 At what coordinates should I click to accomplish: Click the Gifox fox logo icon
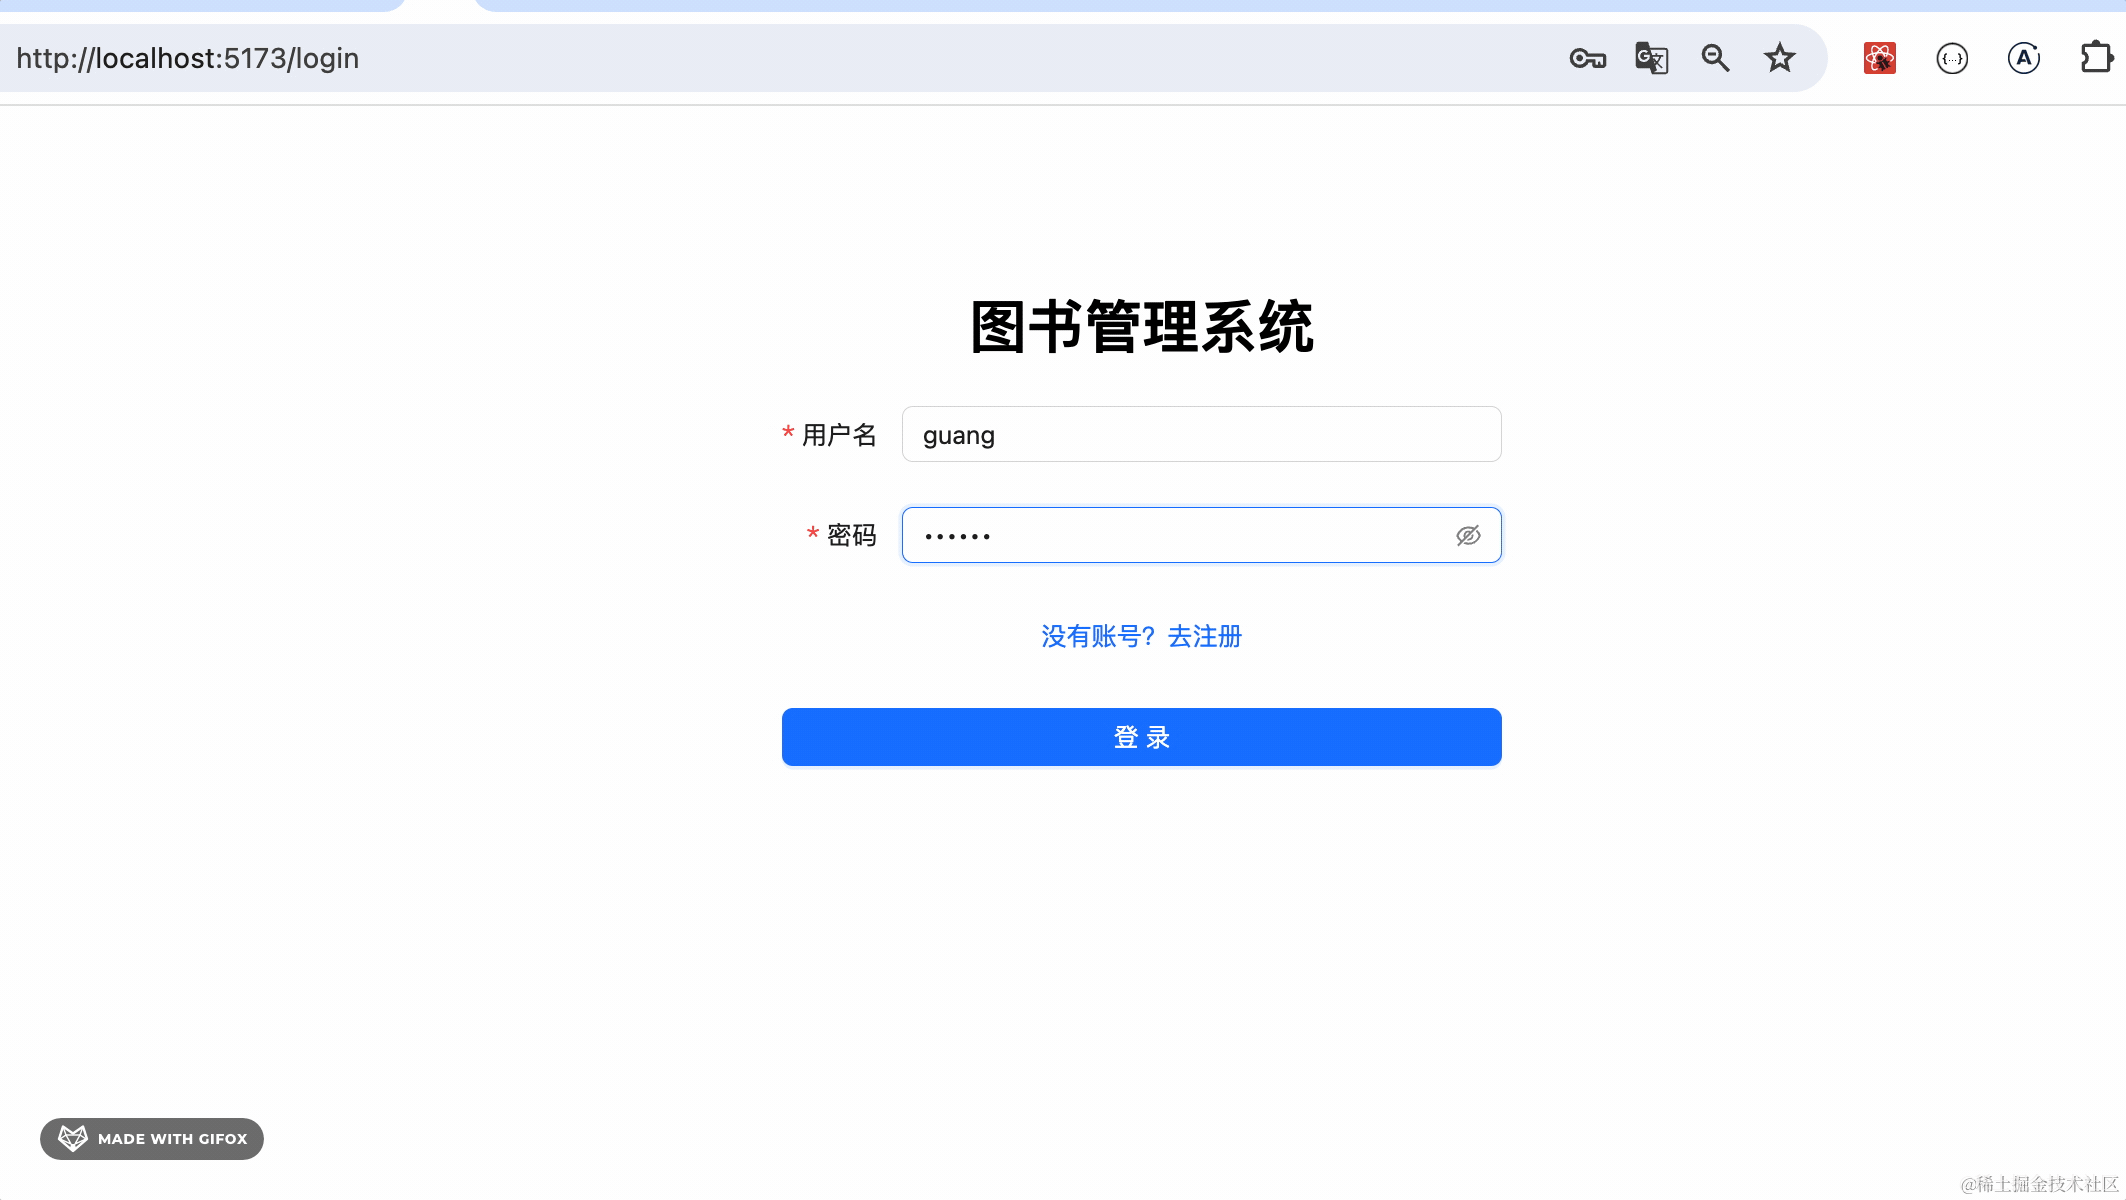72,1138
